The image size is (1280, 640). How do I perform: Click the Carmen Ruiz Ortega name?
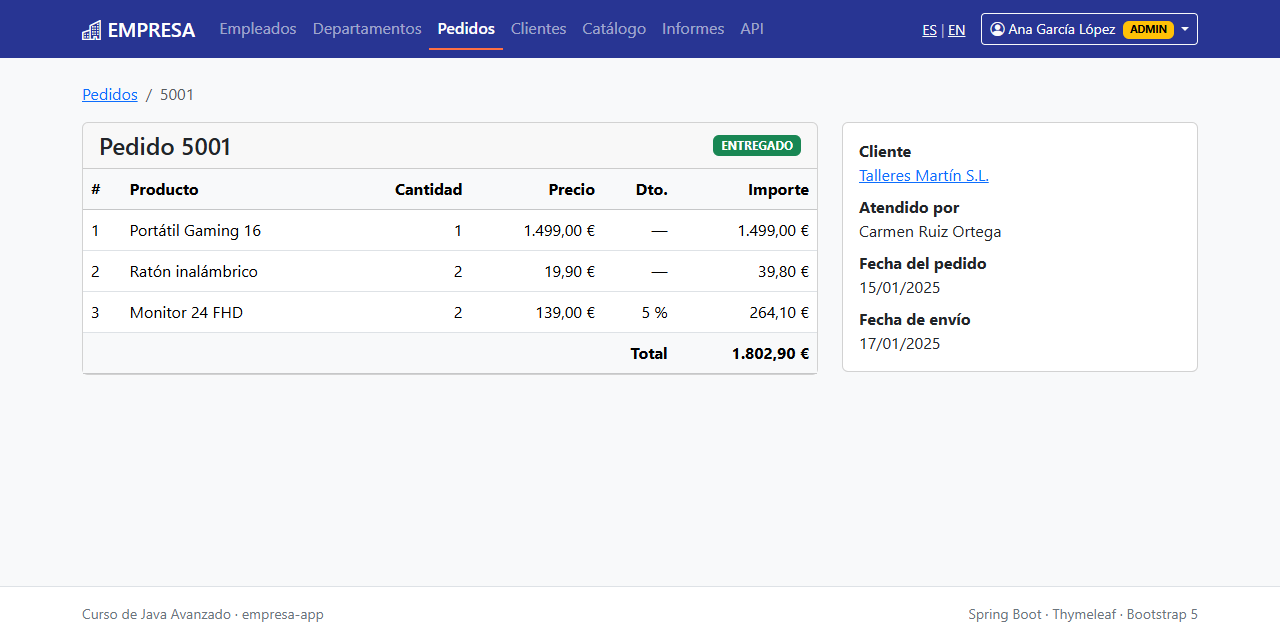coord(930,232)
